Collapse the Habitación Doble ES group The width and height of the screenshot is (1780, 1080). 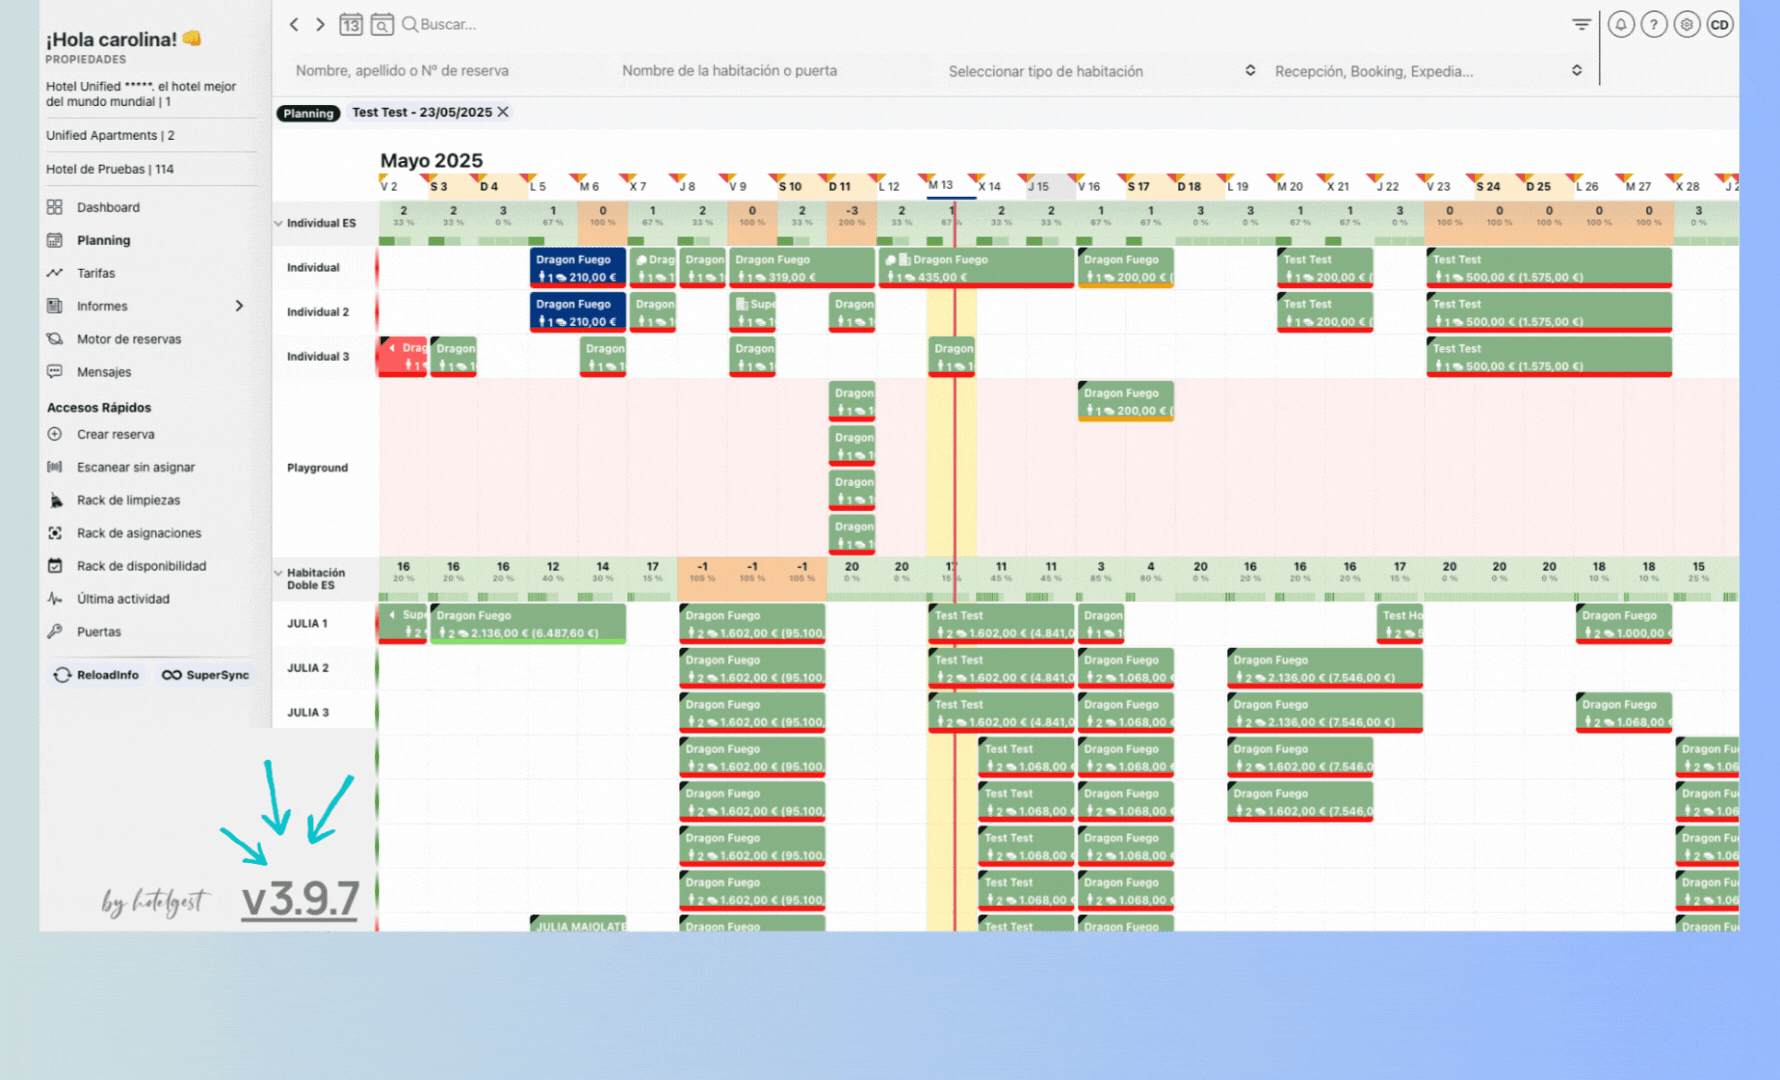coord(279,573)
